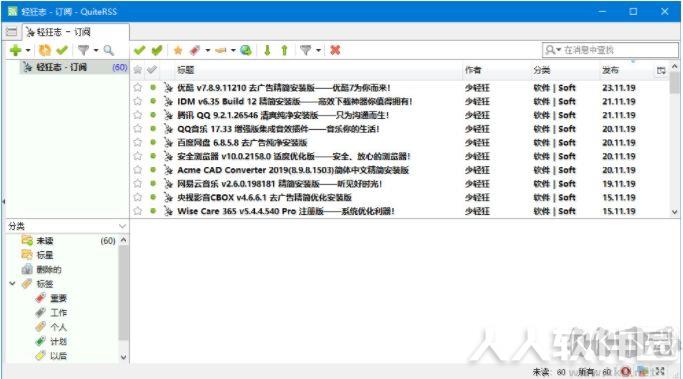Image resolution: width=683 pixels, height=379 pixels.
Task: Toggle read dot for 网易云音乐 row
Action: click(x=153, y=184)
